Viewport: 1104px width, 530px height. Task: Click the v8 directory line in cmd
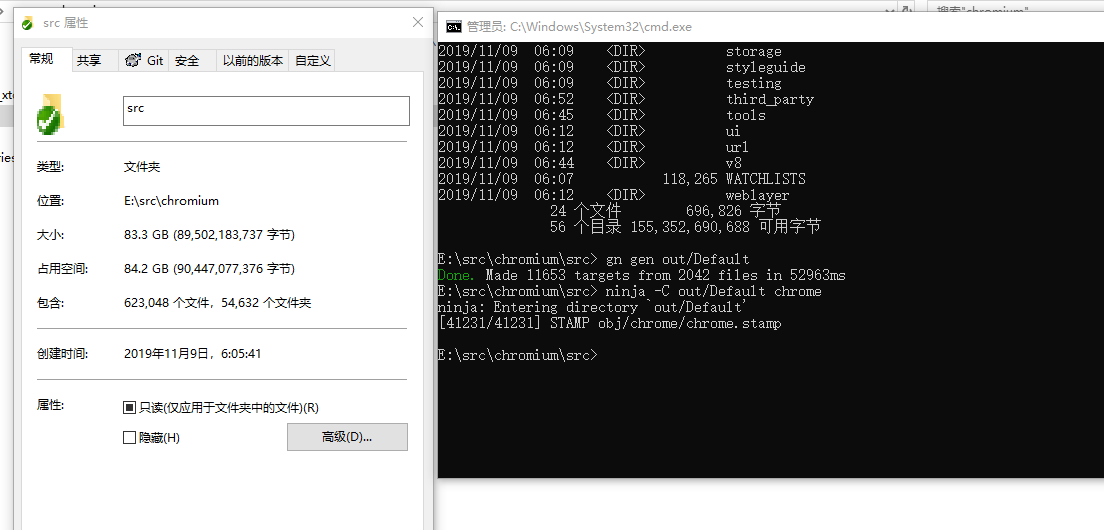coord(589,163)
